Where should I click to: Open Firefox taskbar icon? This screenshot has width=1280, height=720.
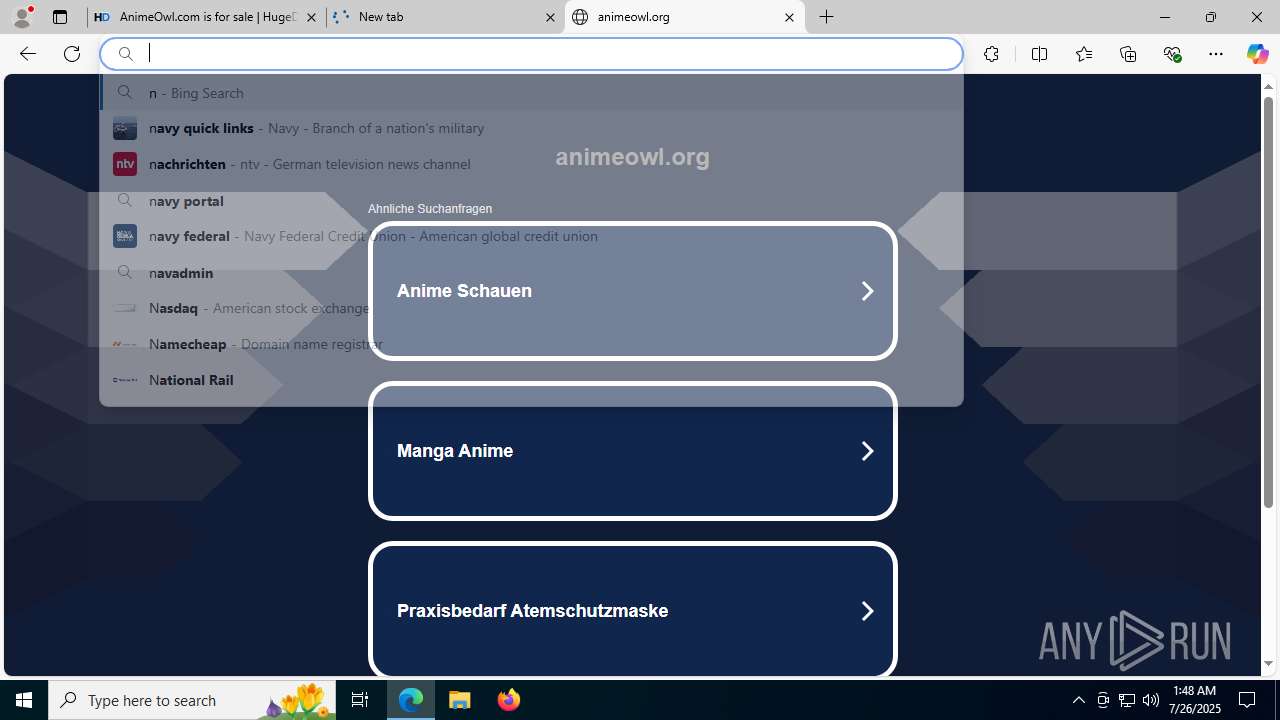[509, 700]
